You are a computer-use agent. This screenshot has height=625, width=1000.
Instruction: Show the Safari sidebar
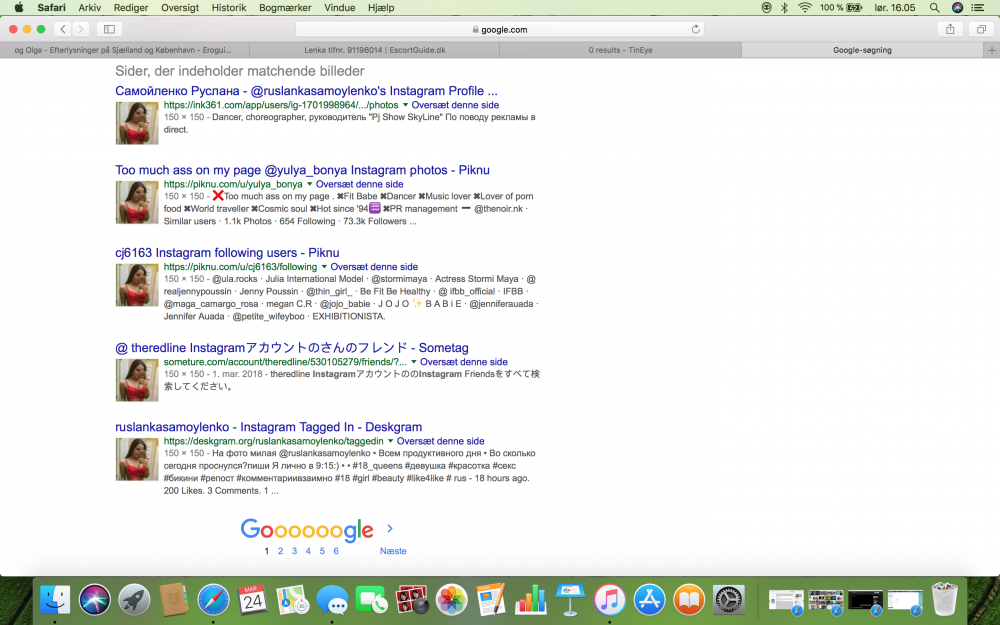coord(109,29)
